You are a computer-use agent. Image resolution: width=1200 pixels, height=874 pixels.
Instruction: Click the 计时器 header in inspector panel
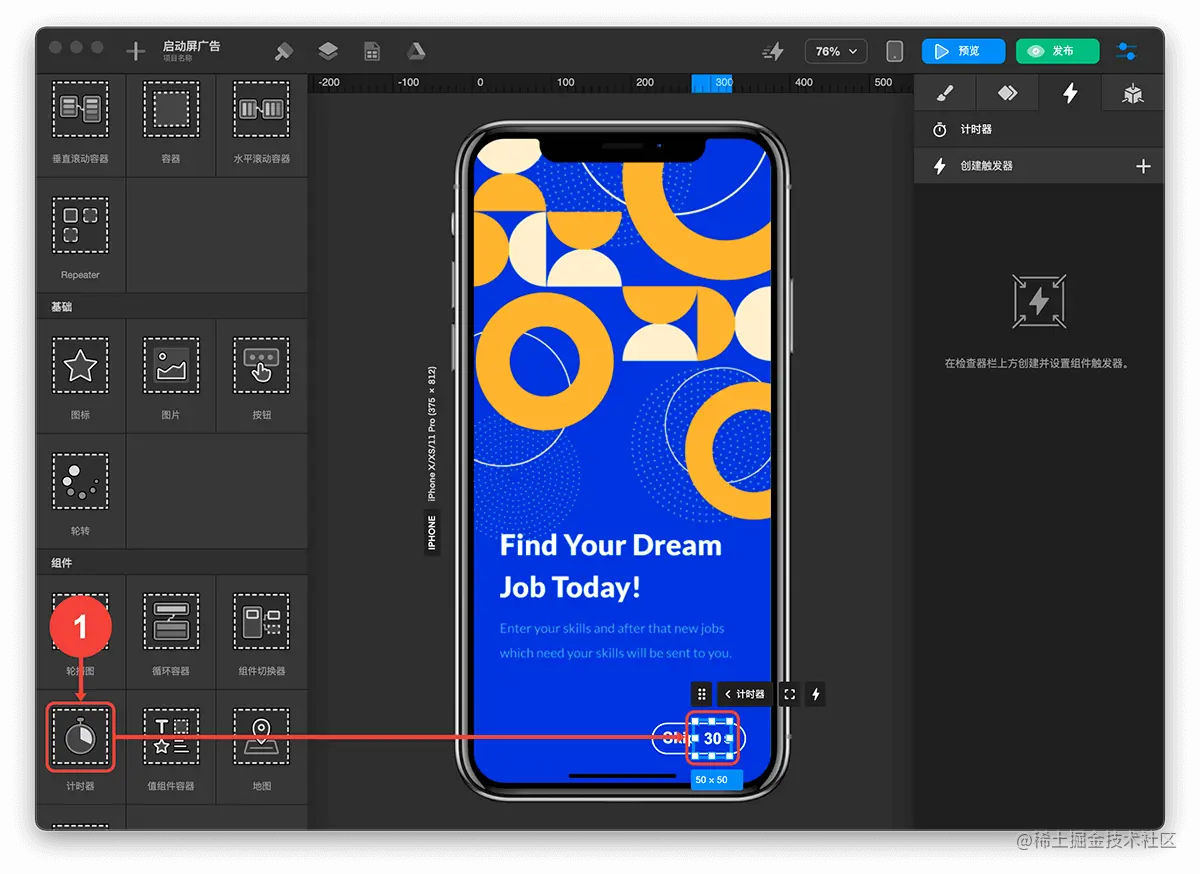coord(1039,130)
